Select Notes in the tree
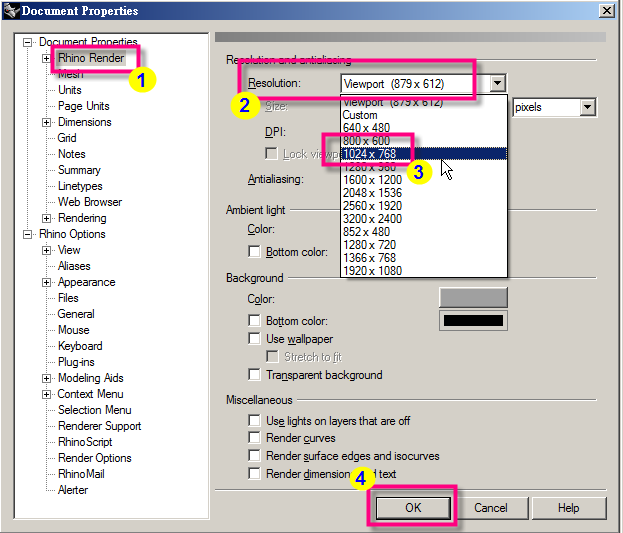 point(72,154)
